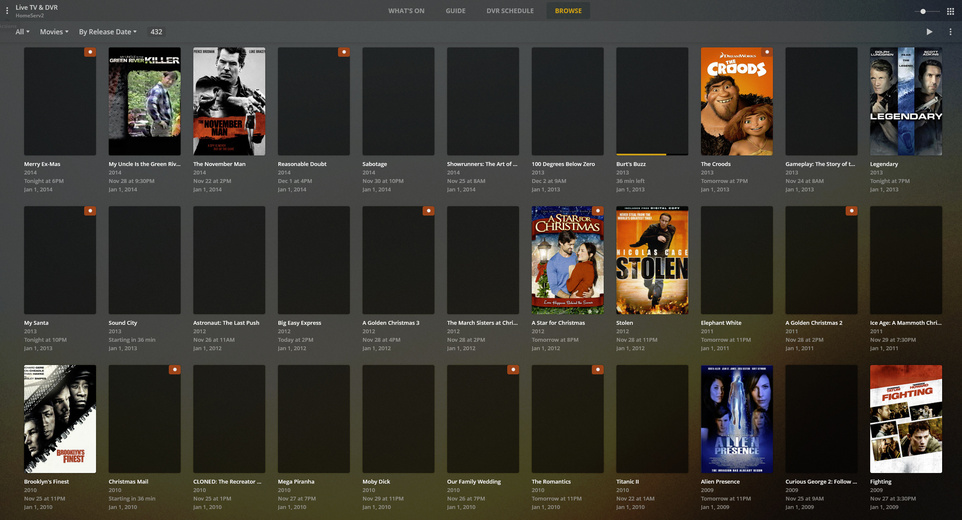Click the record badge on The Romantics poster

coord(598,370)
